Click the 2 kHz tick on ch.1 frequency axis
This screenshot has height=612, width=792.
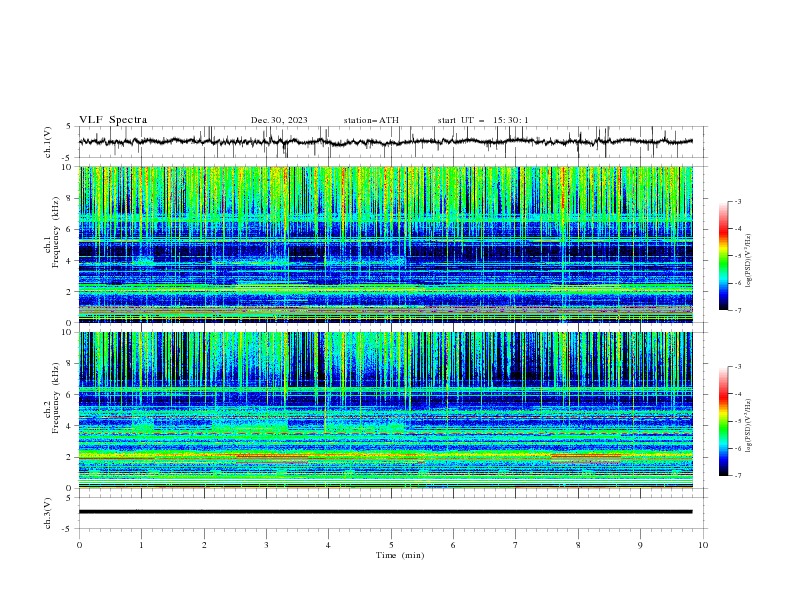click(71, 292)
